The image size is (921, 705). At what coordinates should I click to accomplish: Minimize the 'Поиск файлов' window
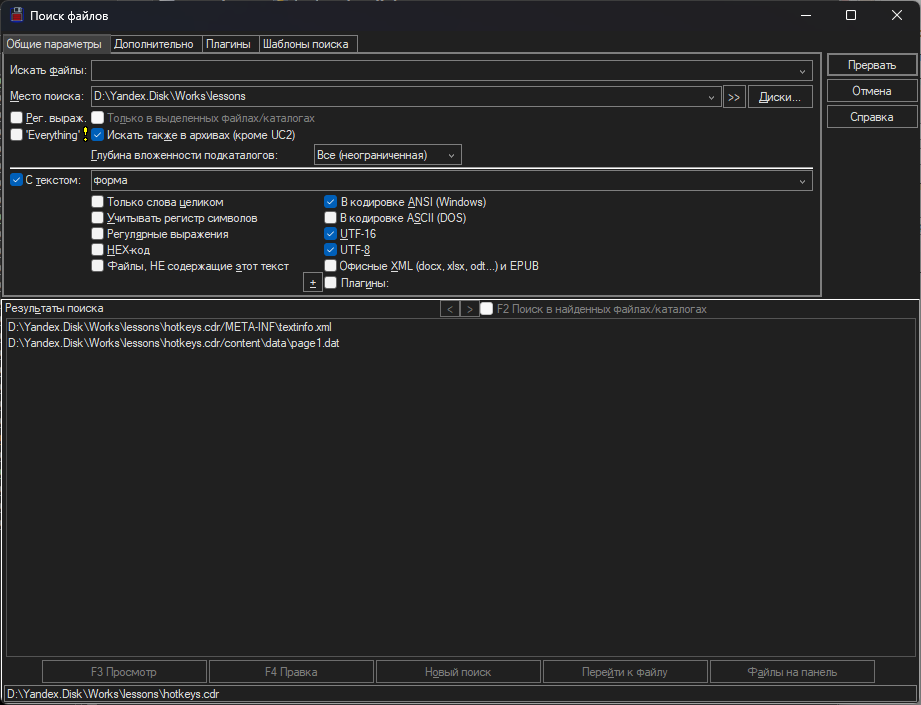[x=806, y=15]
